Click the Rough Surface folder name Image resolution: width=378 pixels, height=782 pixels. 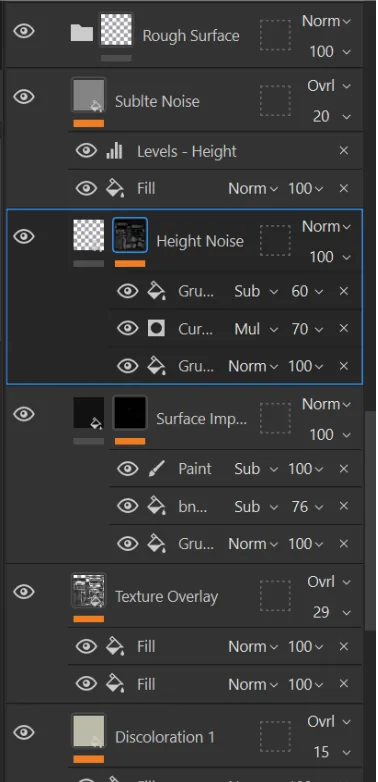(x=191, y=36)
